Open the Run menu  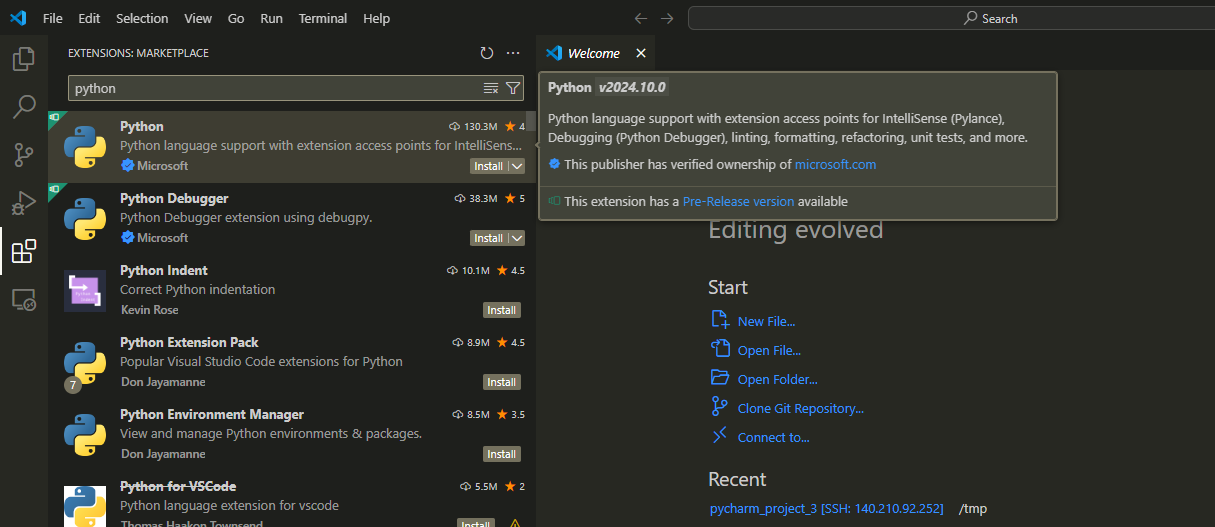[271, 18]
